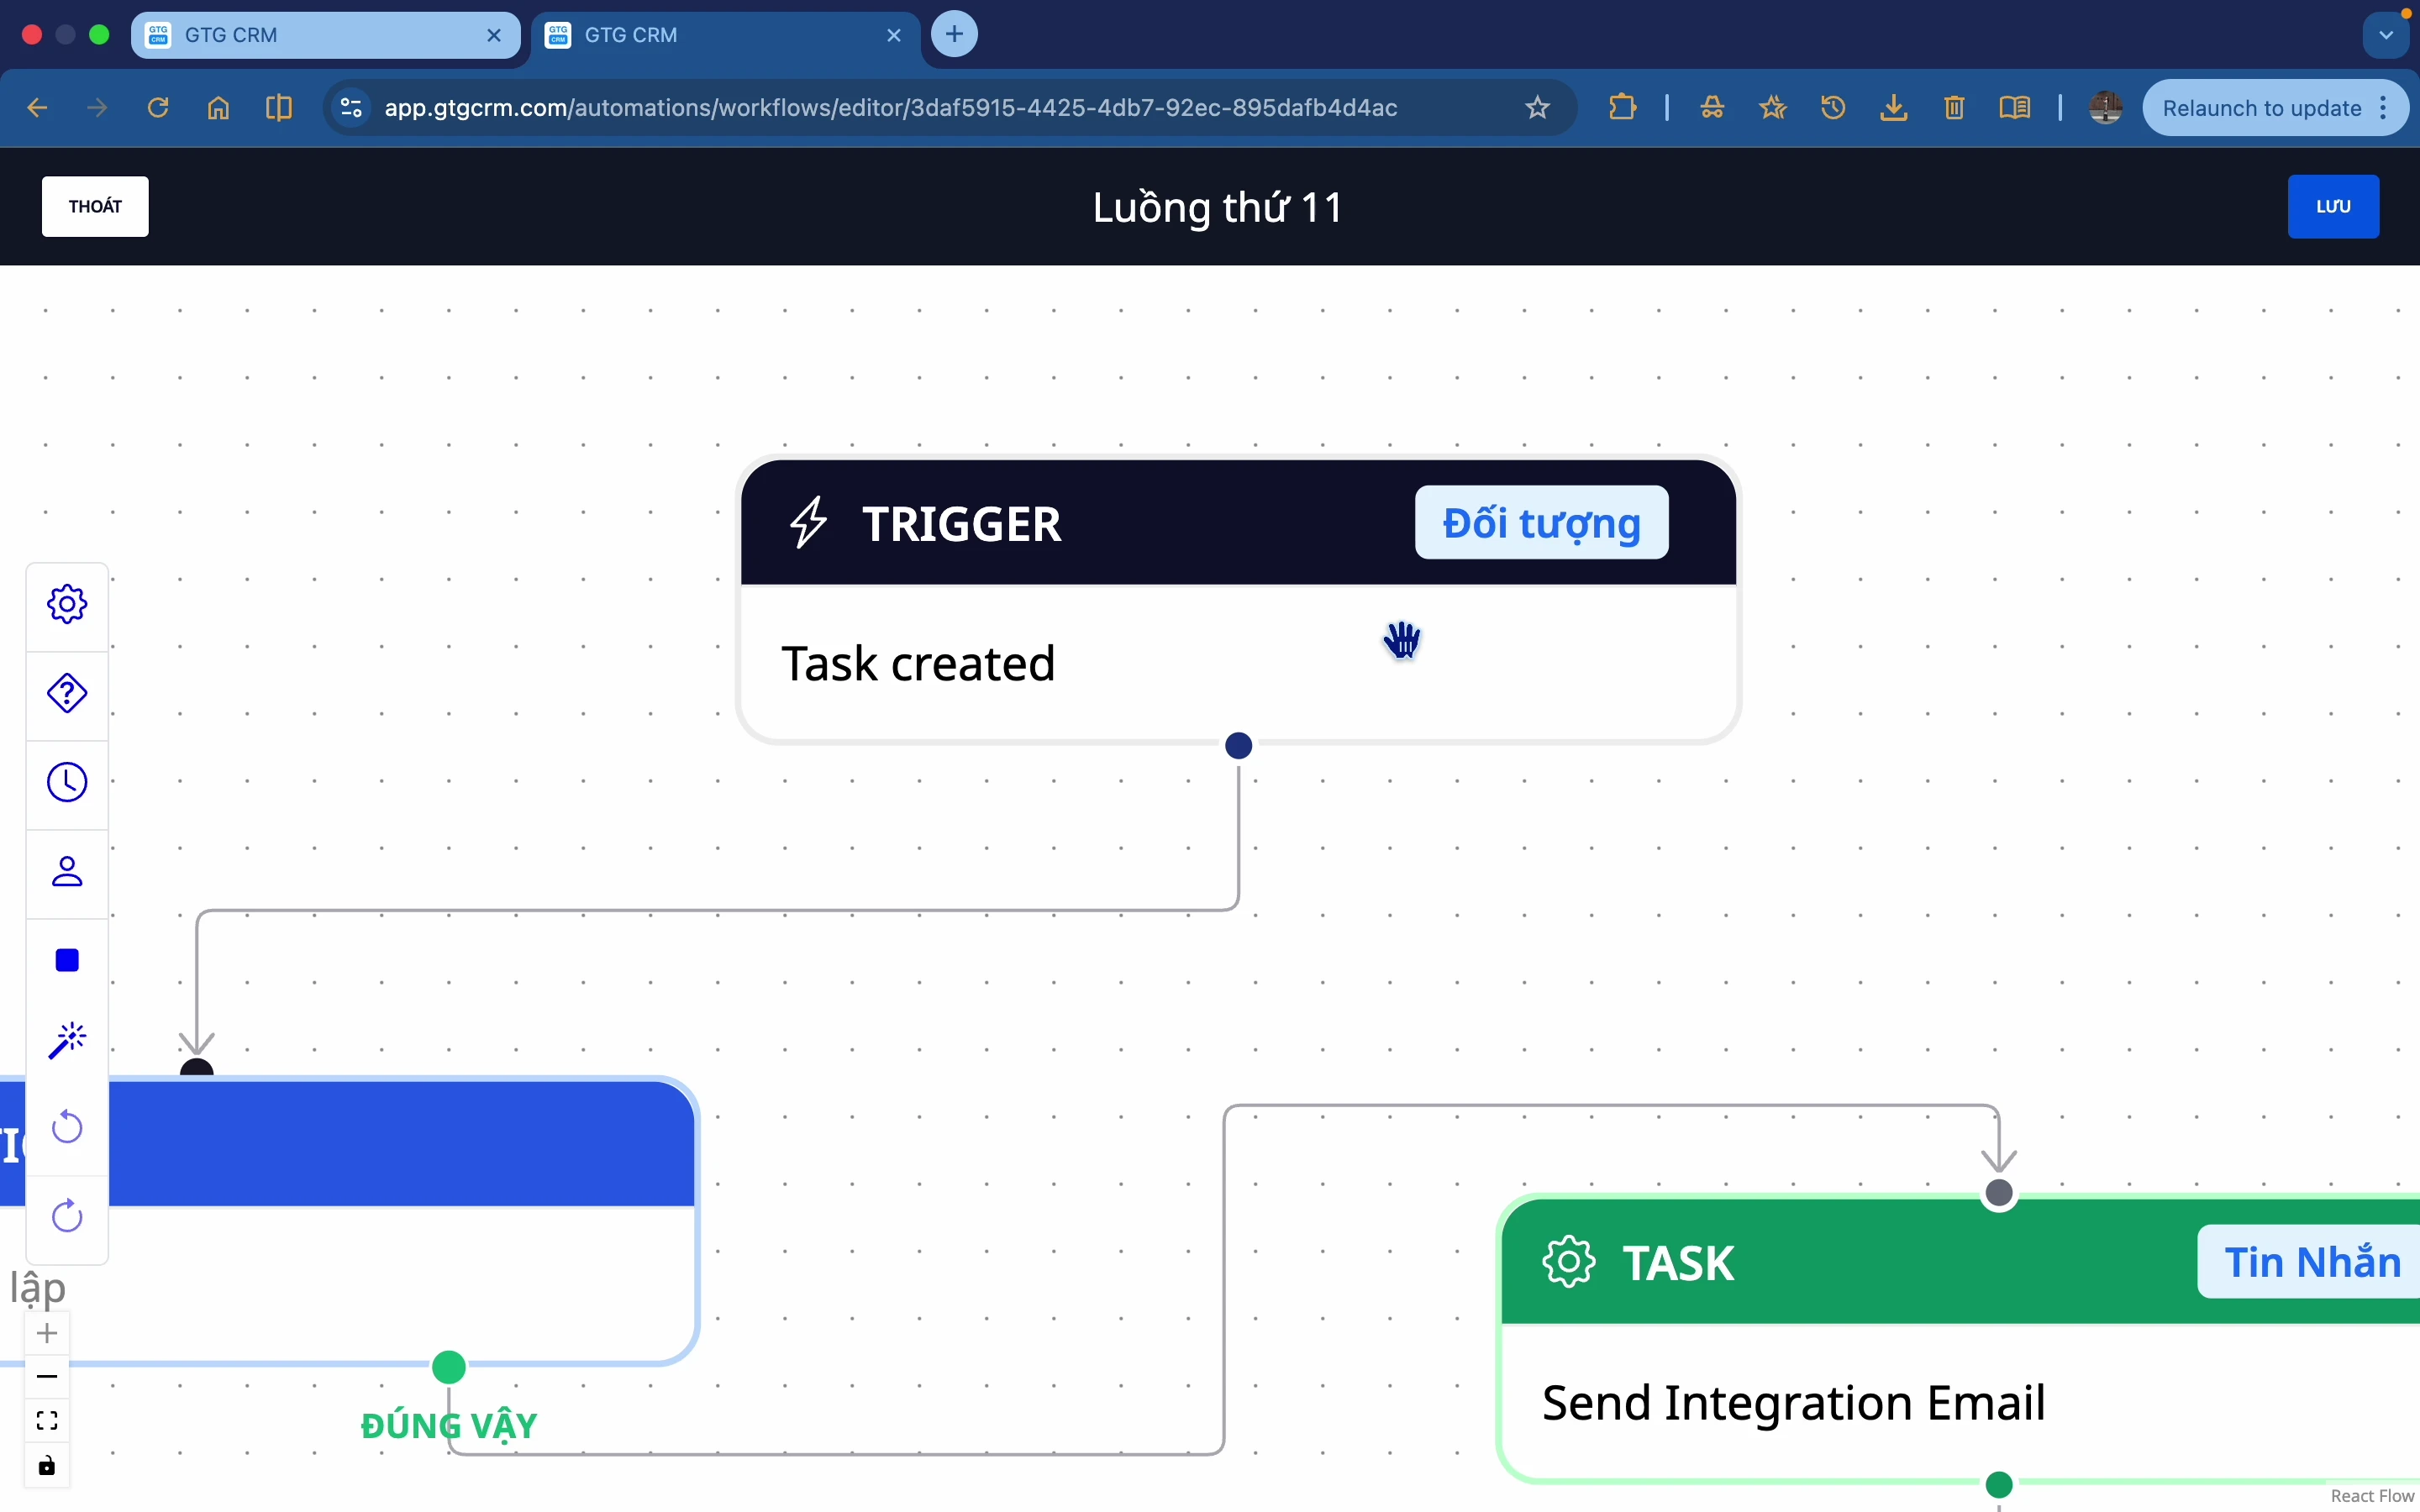
Task: Zoom in with the plus control
Action: tap(47, 1334)
